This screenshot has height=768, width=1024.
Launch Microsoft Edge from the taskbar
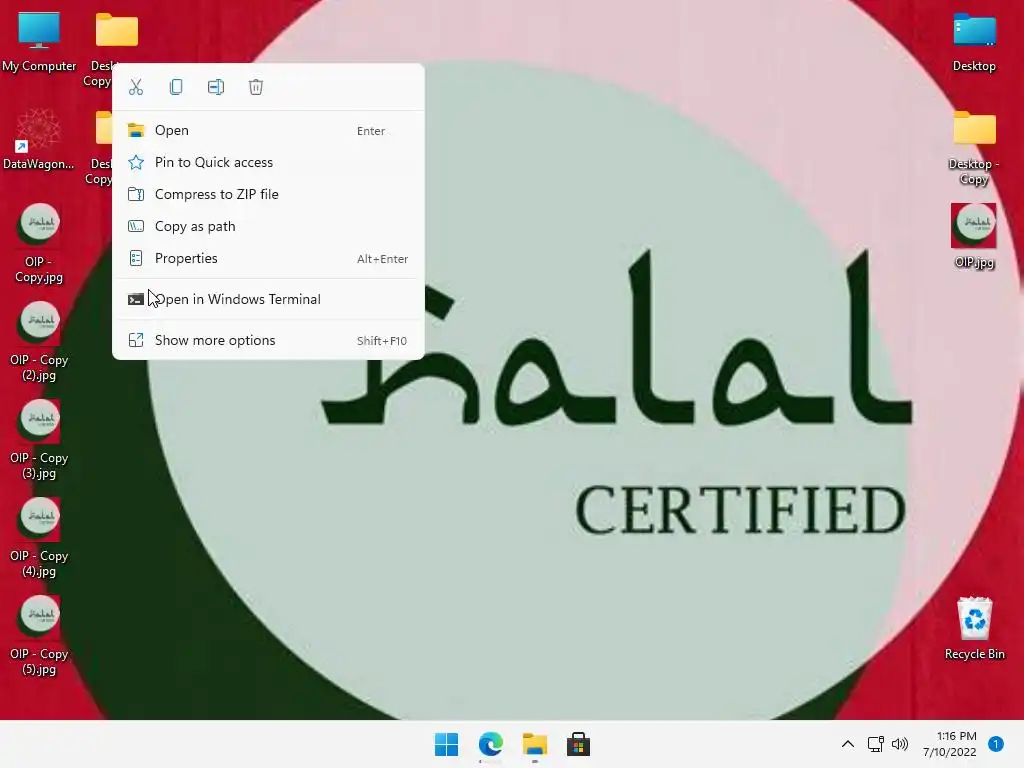point(490,744)
